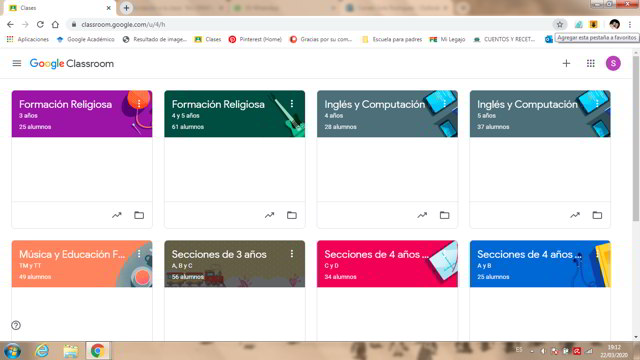Image resolution: width=640 pixels, height=360 pixels.
Task: Click the plus icon to create or join class
Action: click(x=566, y=63)
